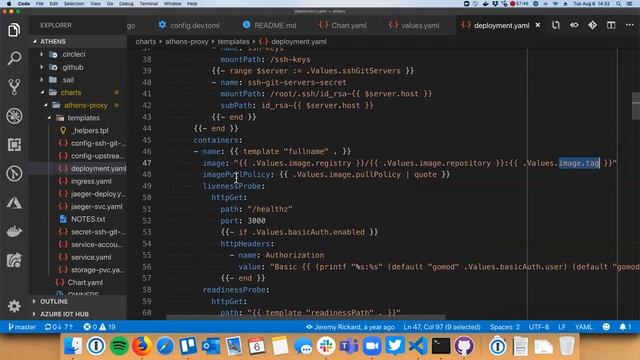Open Slack from the dock
Viewport: 640px width, 360px height.
click(326, 346)
